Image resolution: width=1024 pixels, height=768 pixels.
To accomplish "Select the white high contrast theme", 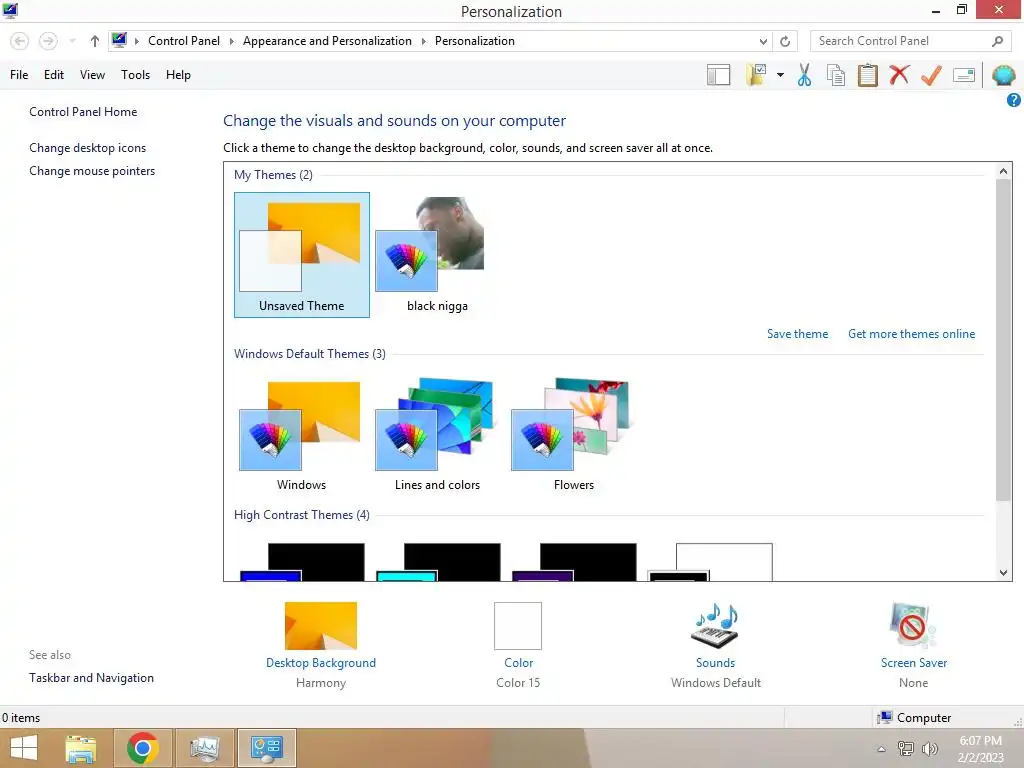I will tap(710, 562).
